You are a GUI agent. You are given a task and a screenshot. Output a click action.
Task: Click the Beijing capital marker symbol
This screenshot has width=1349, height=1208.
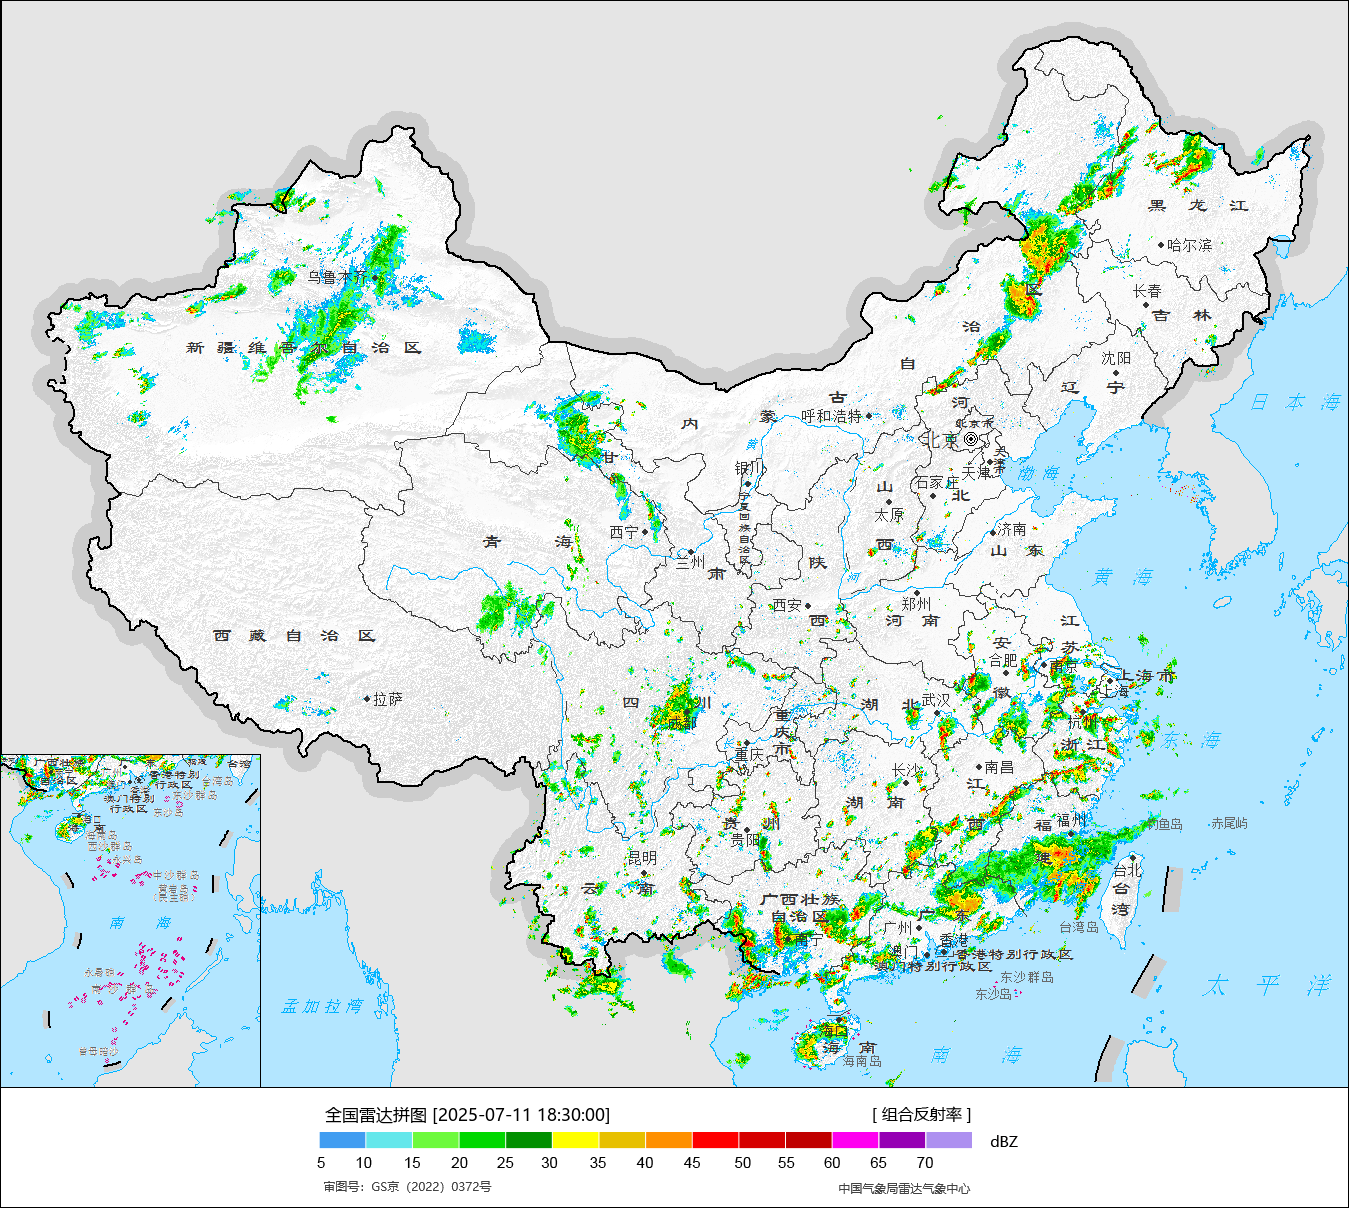click(971, 439)
